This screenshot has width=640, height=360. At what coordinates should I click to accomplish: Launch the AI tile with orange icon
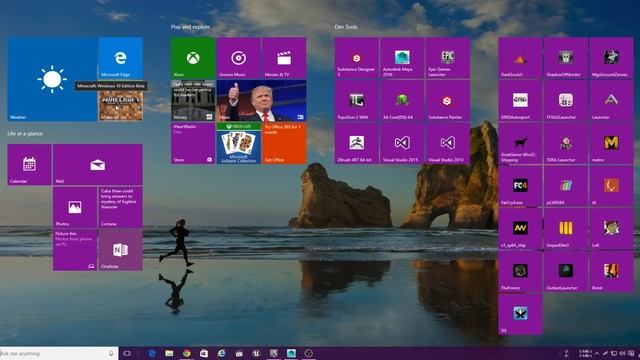pyautogui.click(x=611, y=186)
